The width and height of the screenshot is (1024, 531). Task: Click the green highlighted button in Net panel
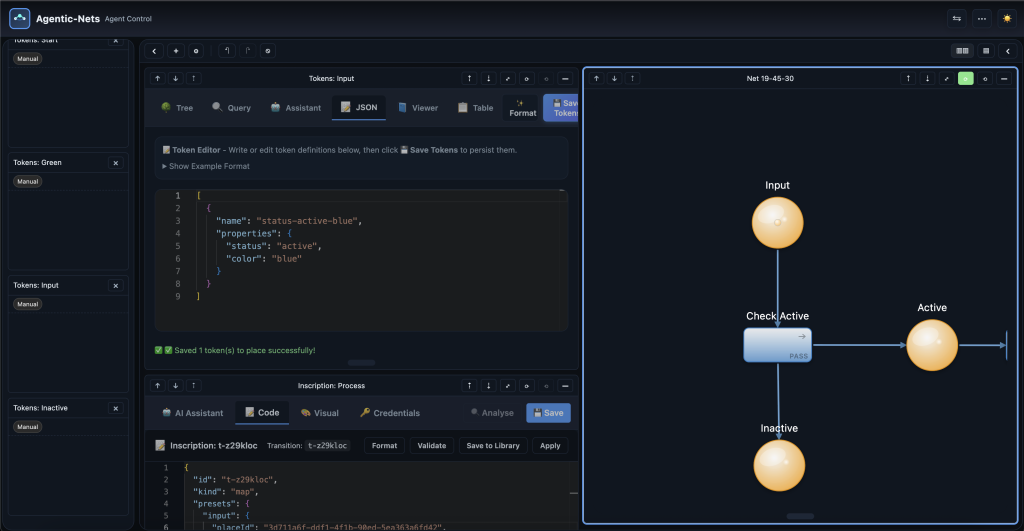click(965, 78)
